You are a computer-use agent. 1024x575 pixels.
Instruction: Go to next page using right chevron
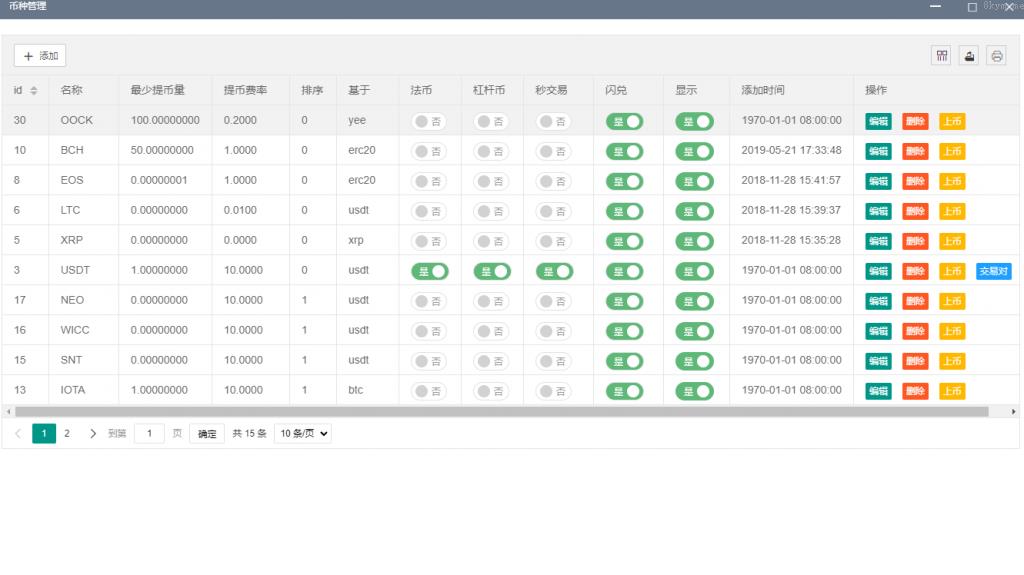93,433
